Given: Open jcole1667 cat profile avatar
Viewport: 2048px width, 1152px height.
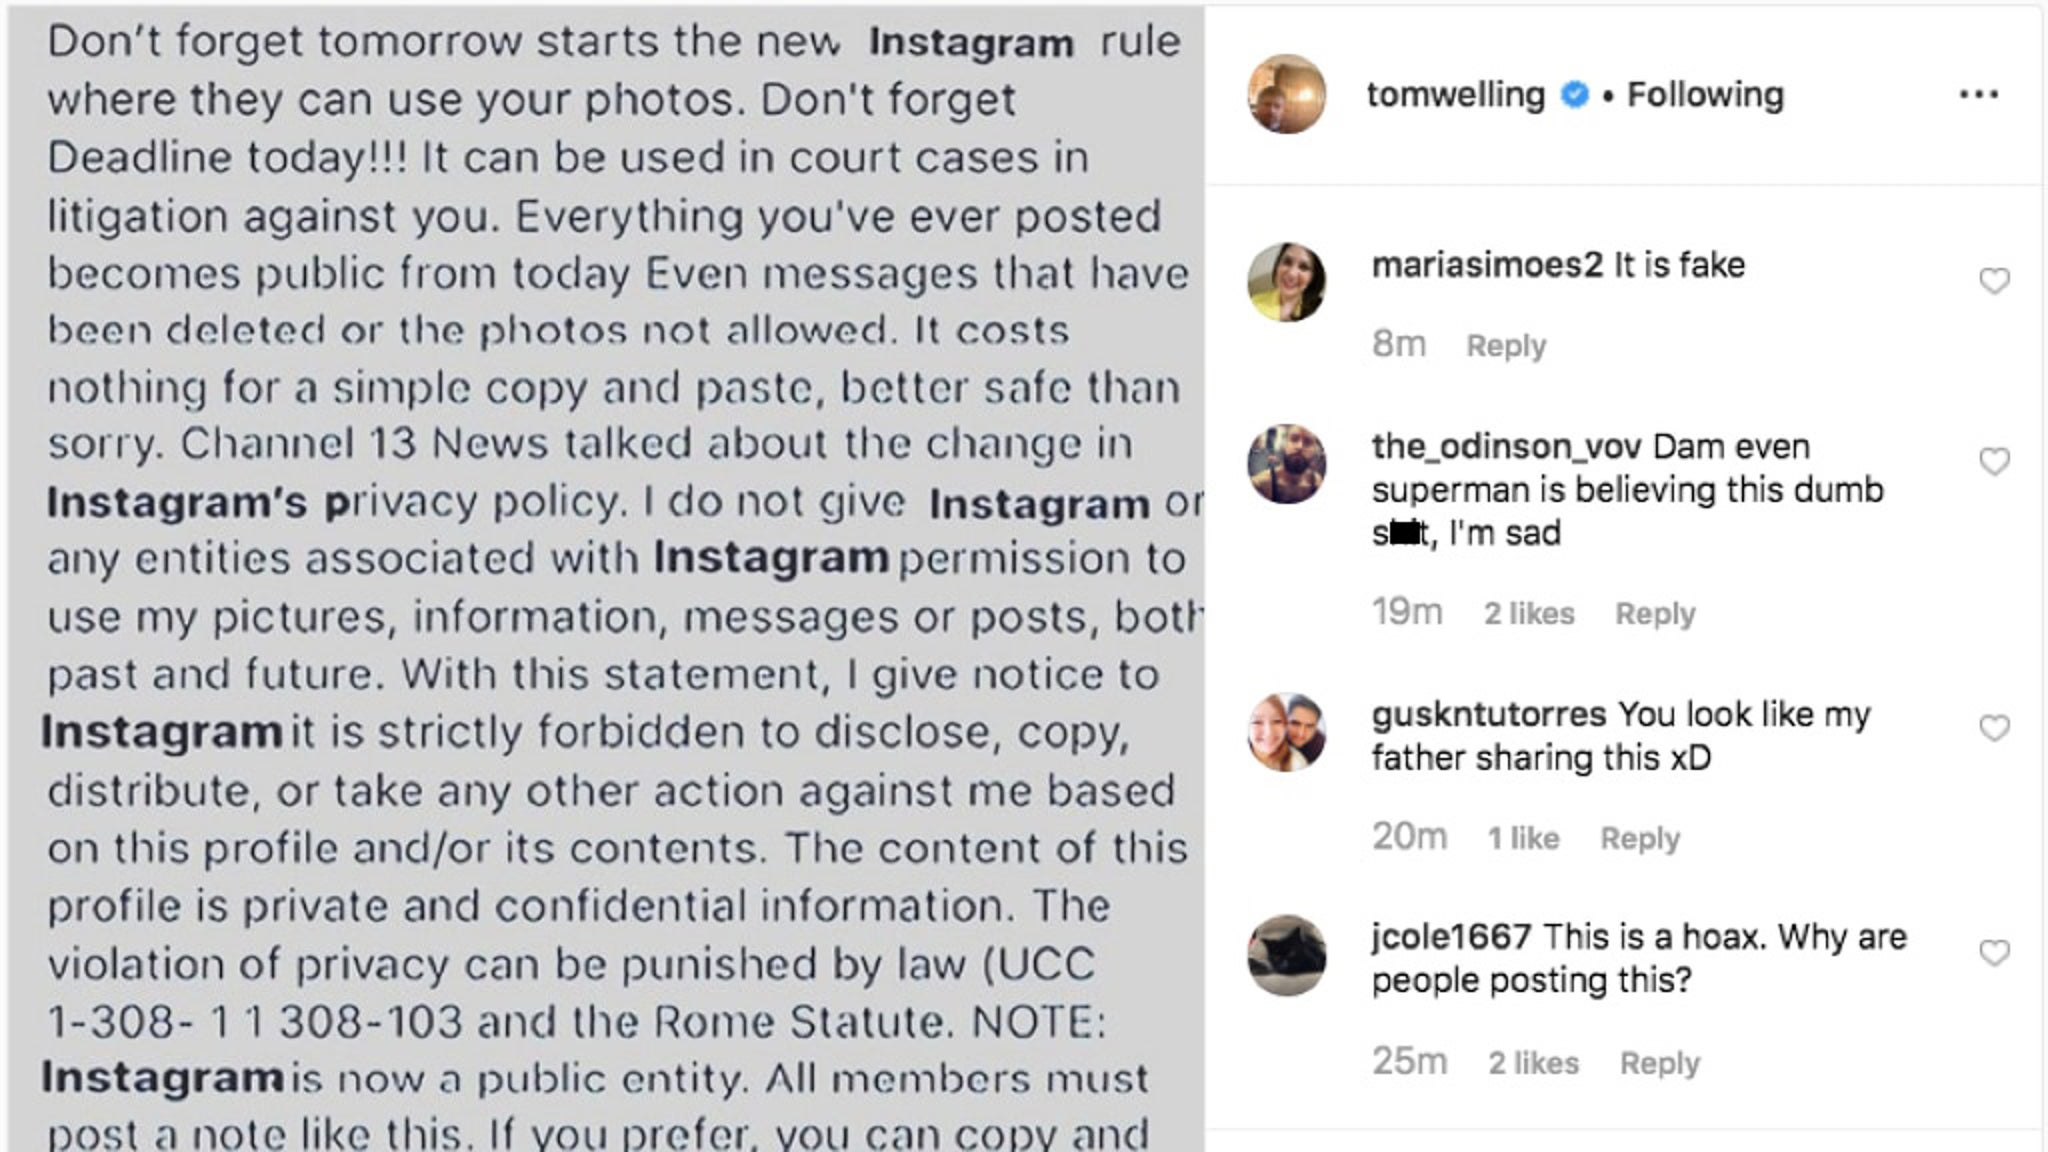Looking at the screenshot, I should (1287, 955).
